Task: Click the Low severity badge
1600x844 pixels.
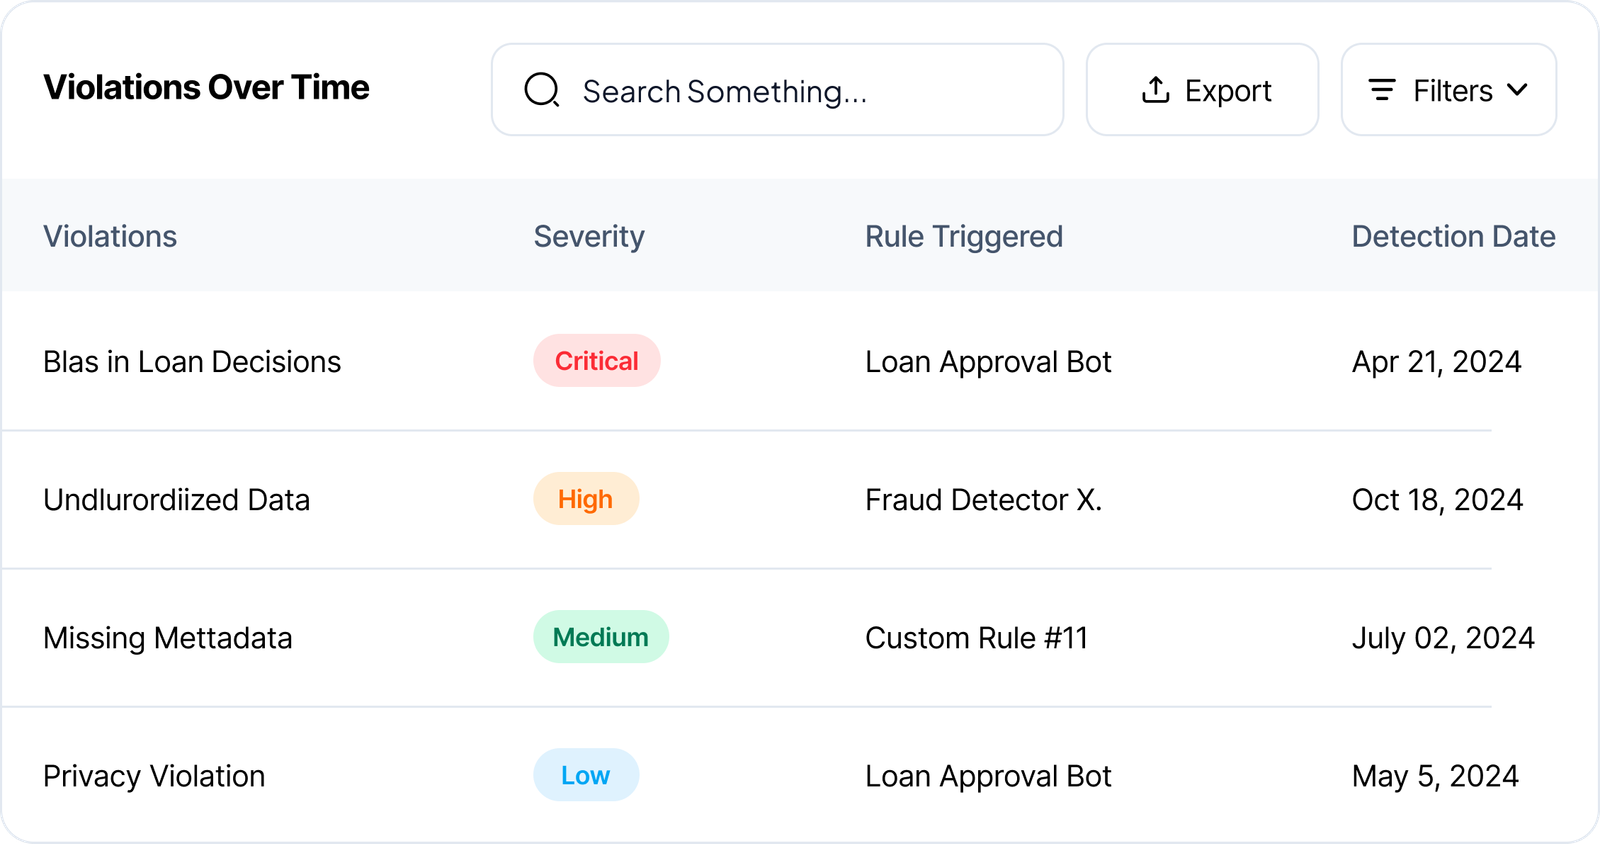Action: click(585, 775)
